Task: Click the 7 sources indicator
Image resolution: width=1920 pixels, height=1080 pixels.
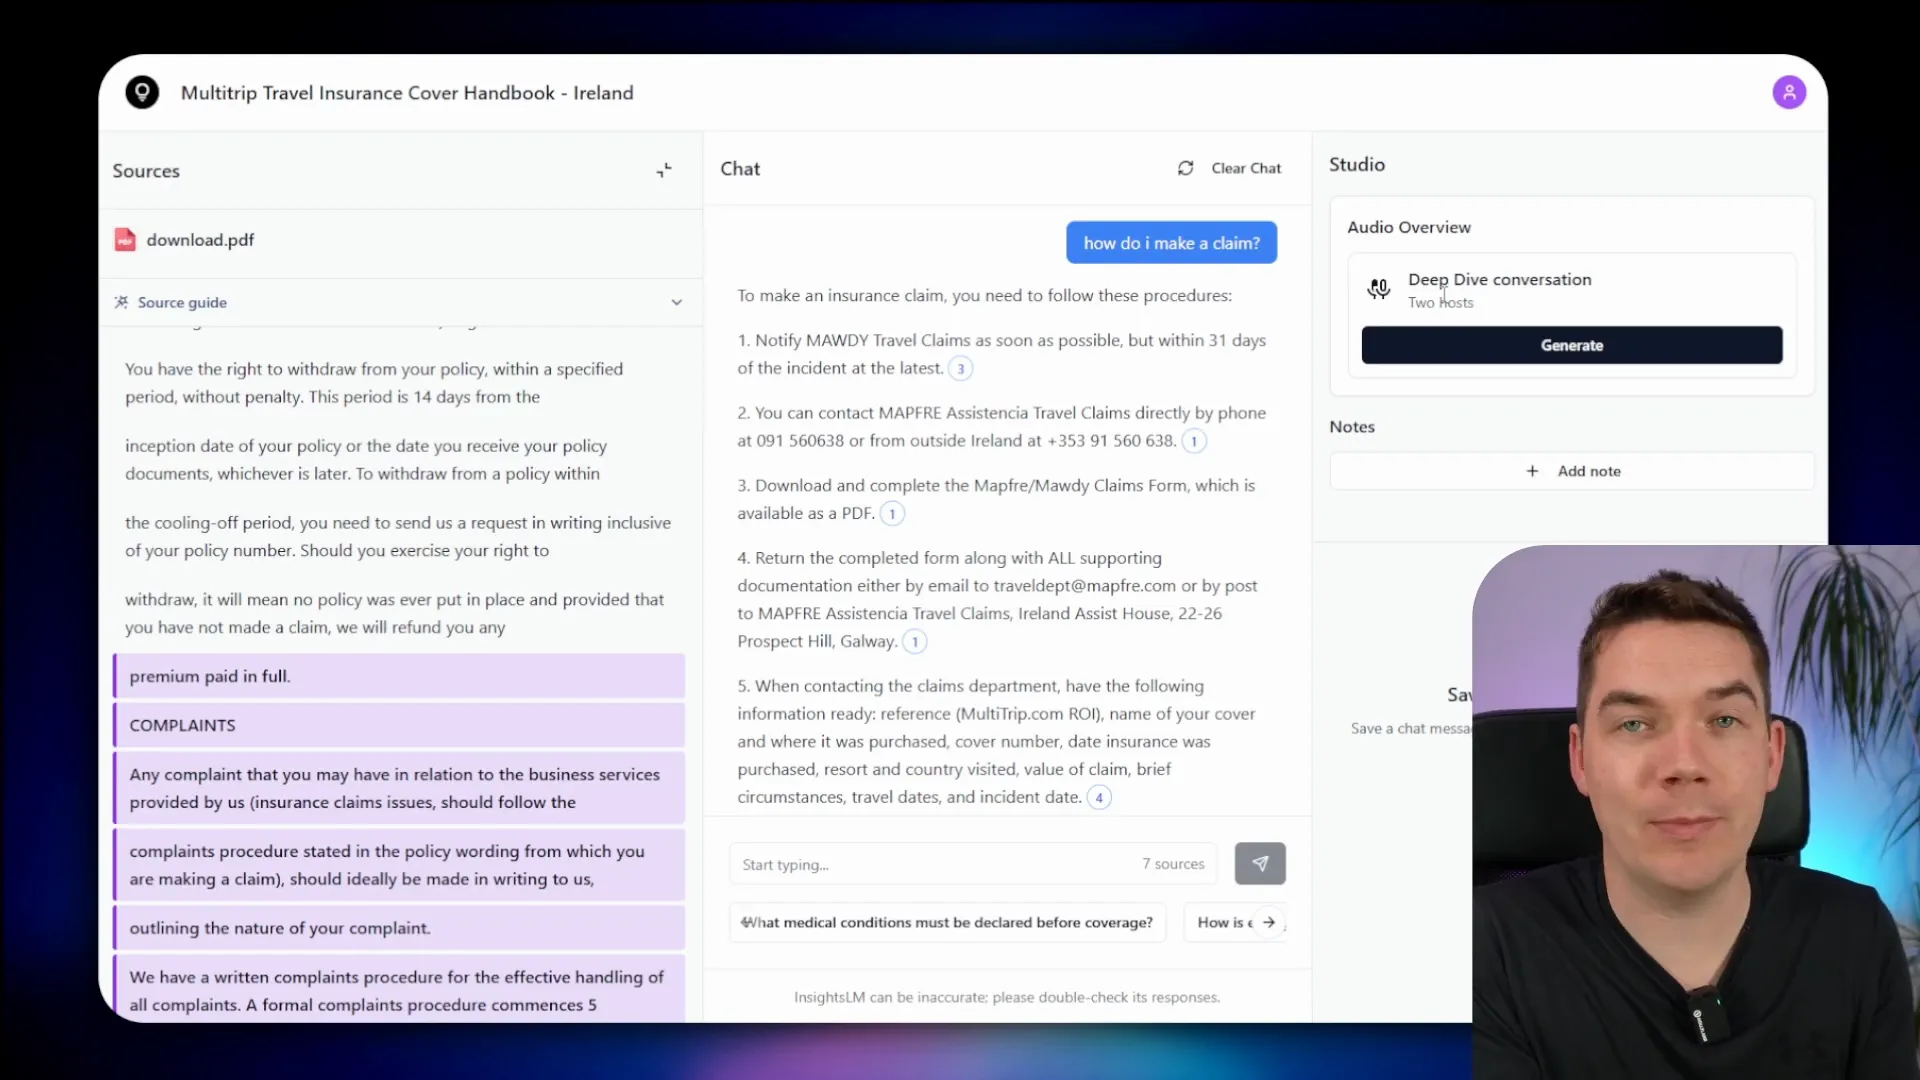Action: (x=1173, y=864)
